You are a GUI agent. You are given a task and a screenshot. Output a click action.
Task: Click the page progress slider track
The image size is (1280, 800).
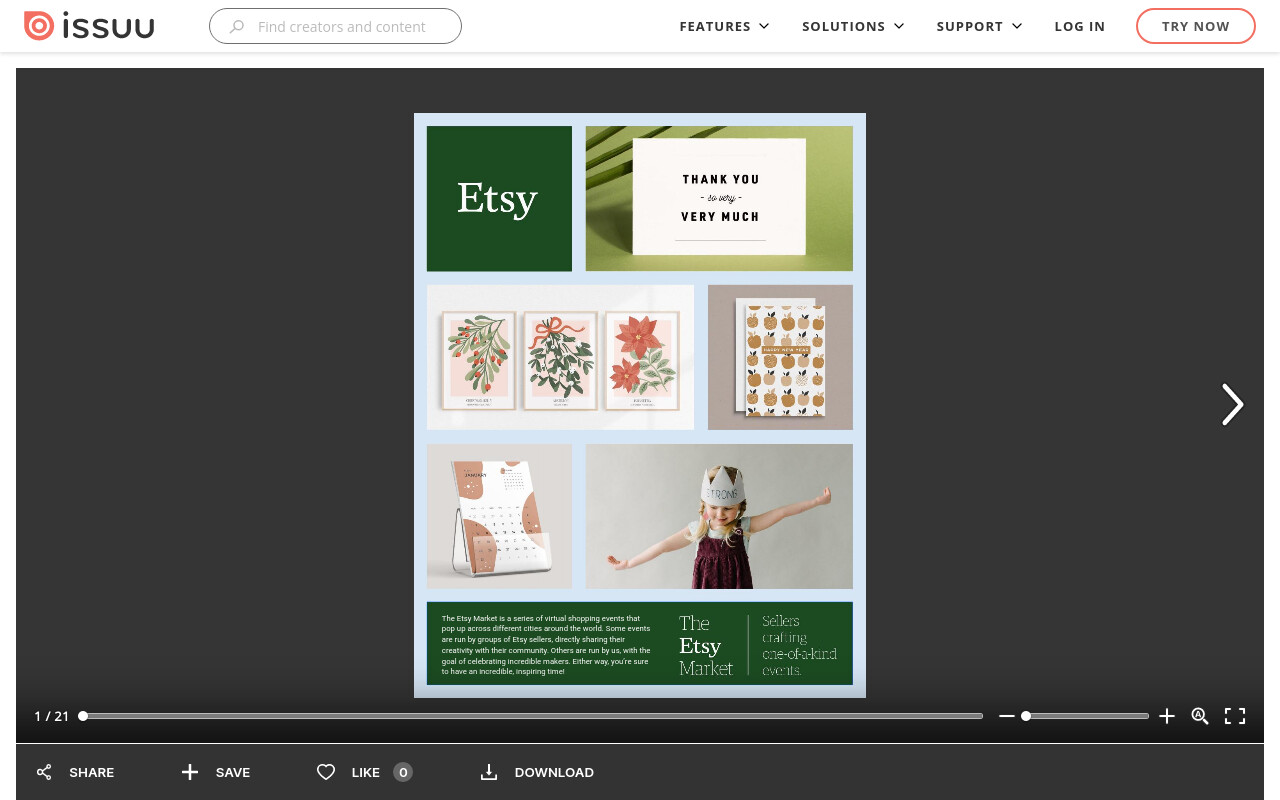(531, 716)
